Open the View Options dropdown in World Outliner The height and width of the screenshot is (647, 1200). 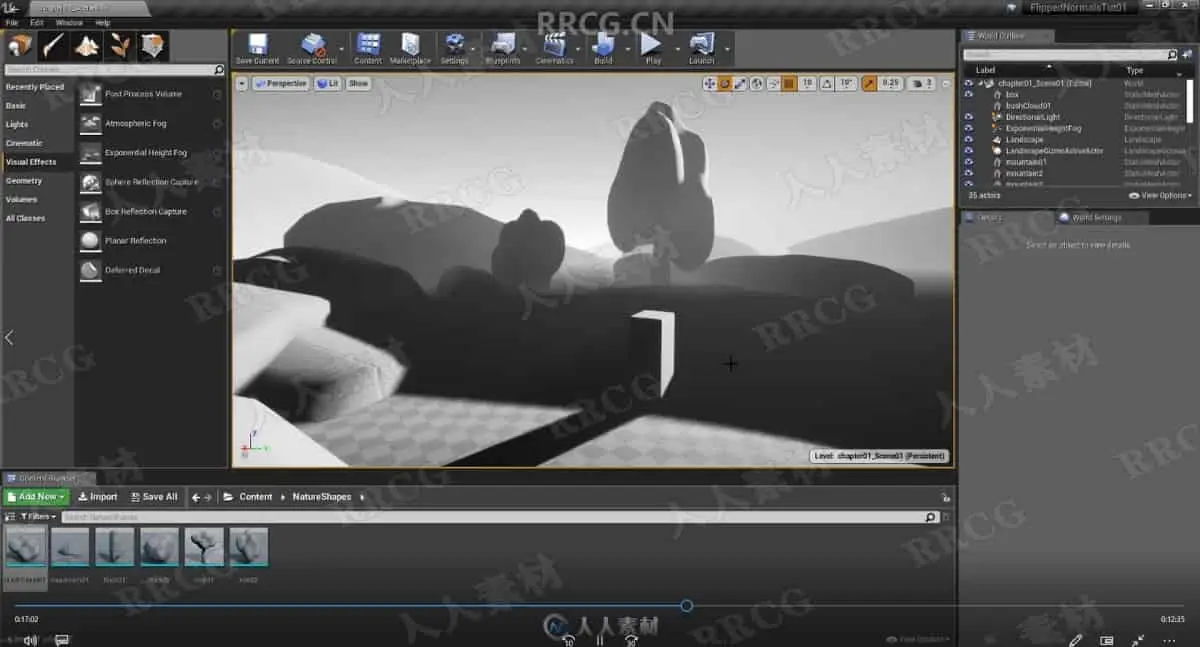[x=1161, y=195]
